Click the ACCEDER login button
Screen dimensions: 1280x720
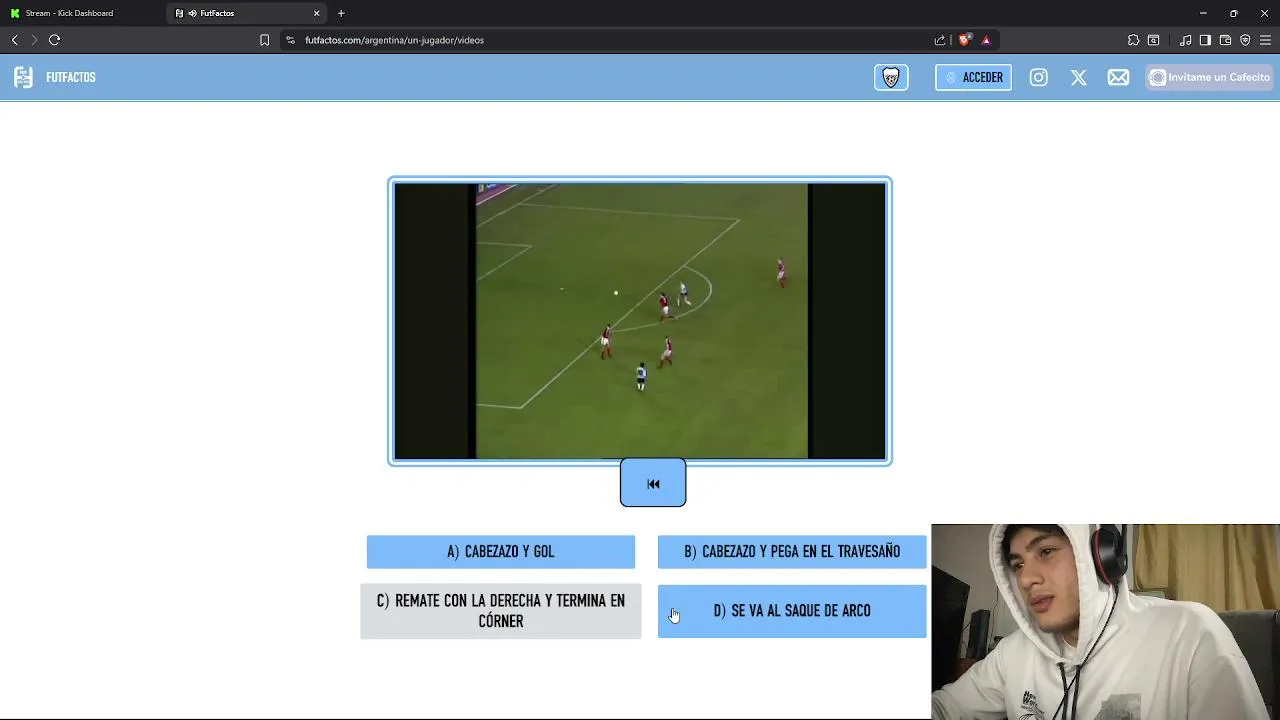[973, 77]
